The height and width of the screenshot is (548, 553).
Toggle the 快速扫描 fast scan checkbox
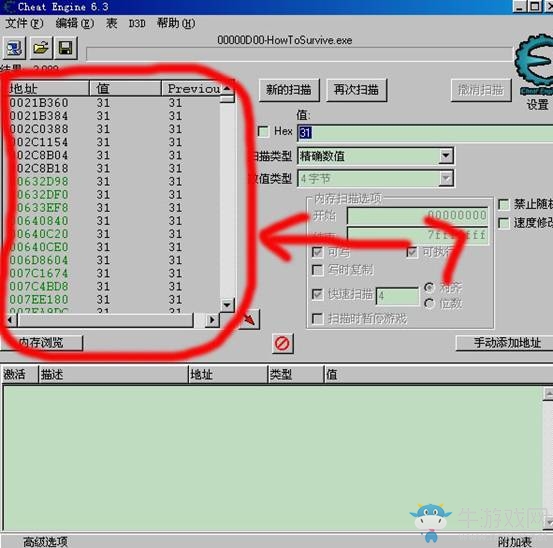[x=317, y=294]
